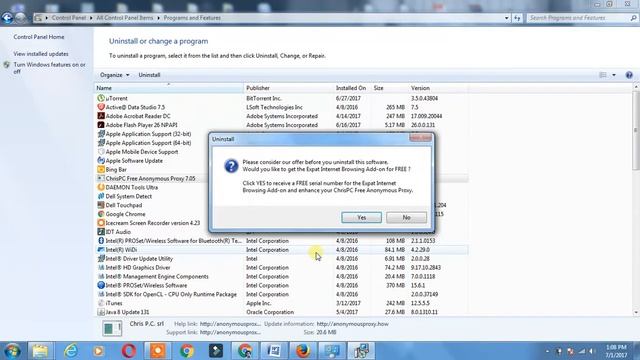Viewport: 640px width, 360px height.
Task: Click the question mark icon in the dialog
Action: coord(231,166)
